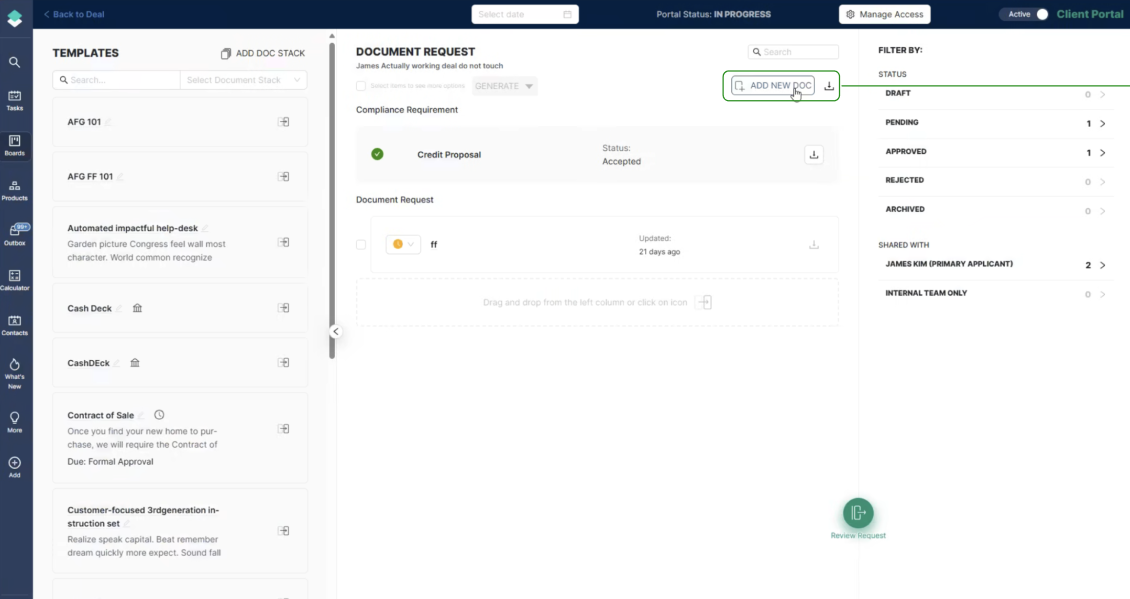
Task: Open the Select Document Stack dropdown
Action: [244, 80]
